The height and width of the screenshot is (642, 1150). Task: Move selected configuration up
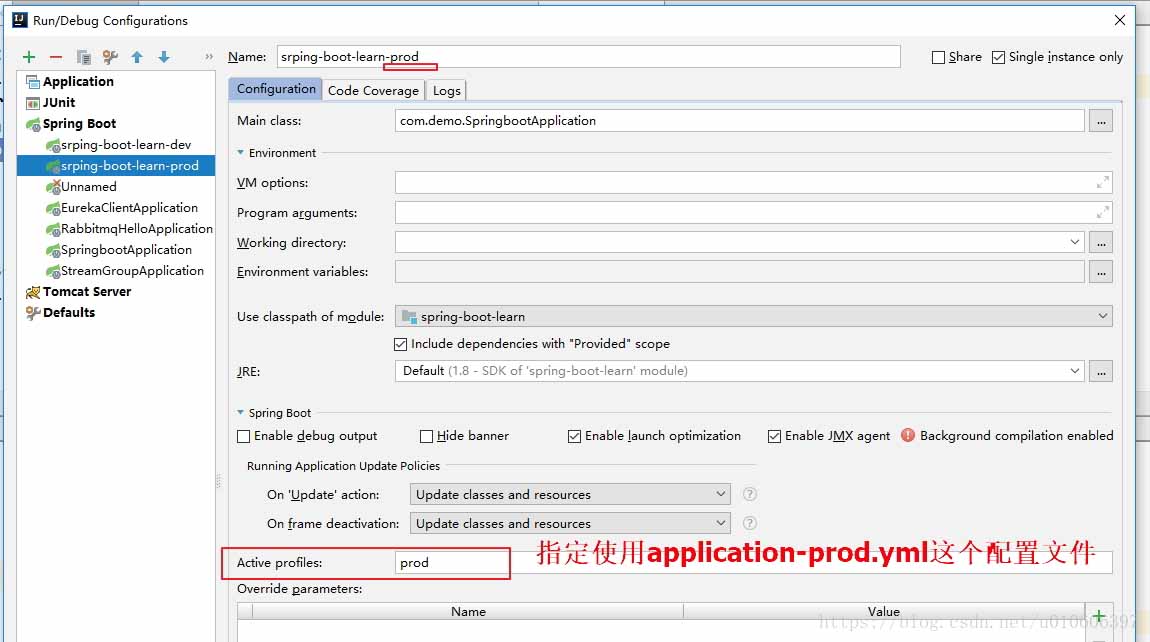tap(137, 57)
